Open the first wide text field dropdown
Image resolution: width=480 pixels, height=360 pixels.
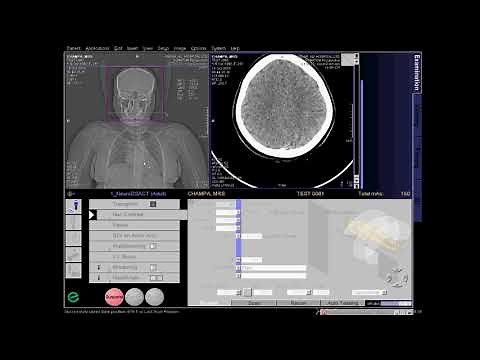click(x=238, y=268)
